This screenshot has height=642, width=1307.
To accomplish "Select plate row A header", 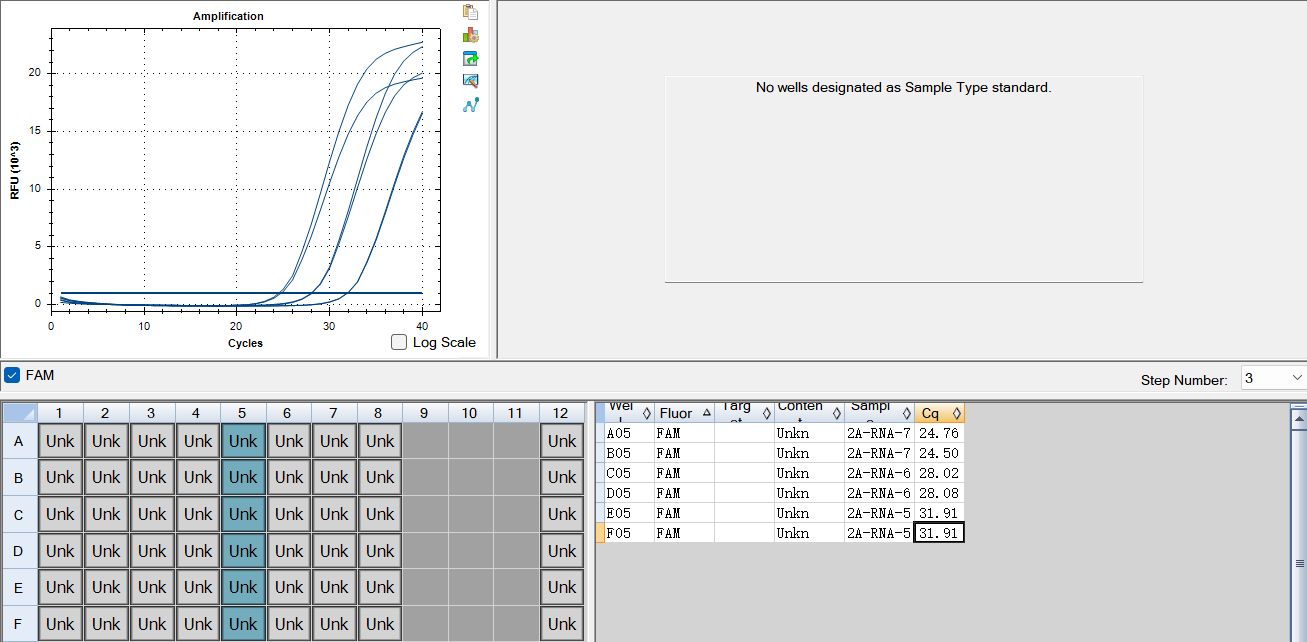I will tap(19, 441).
